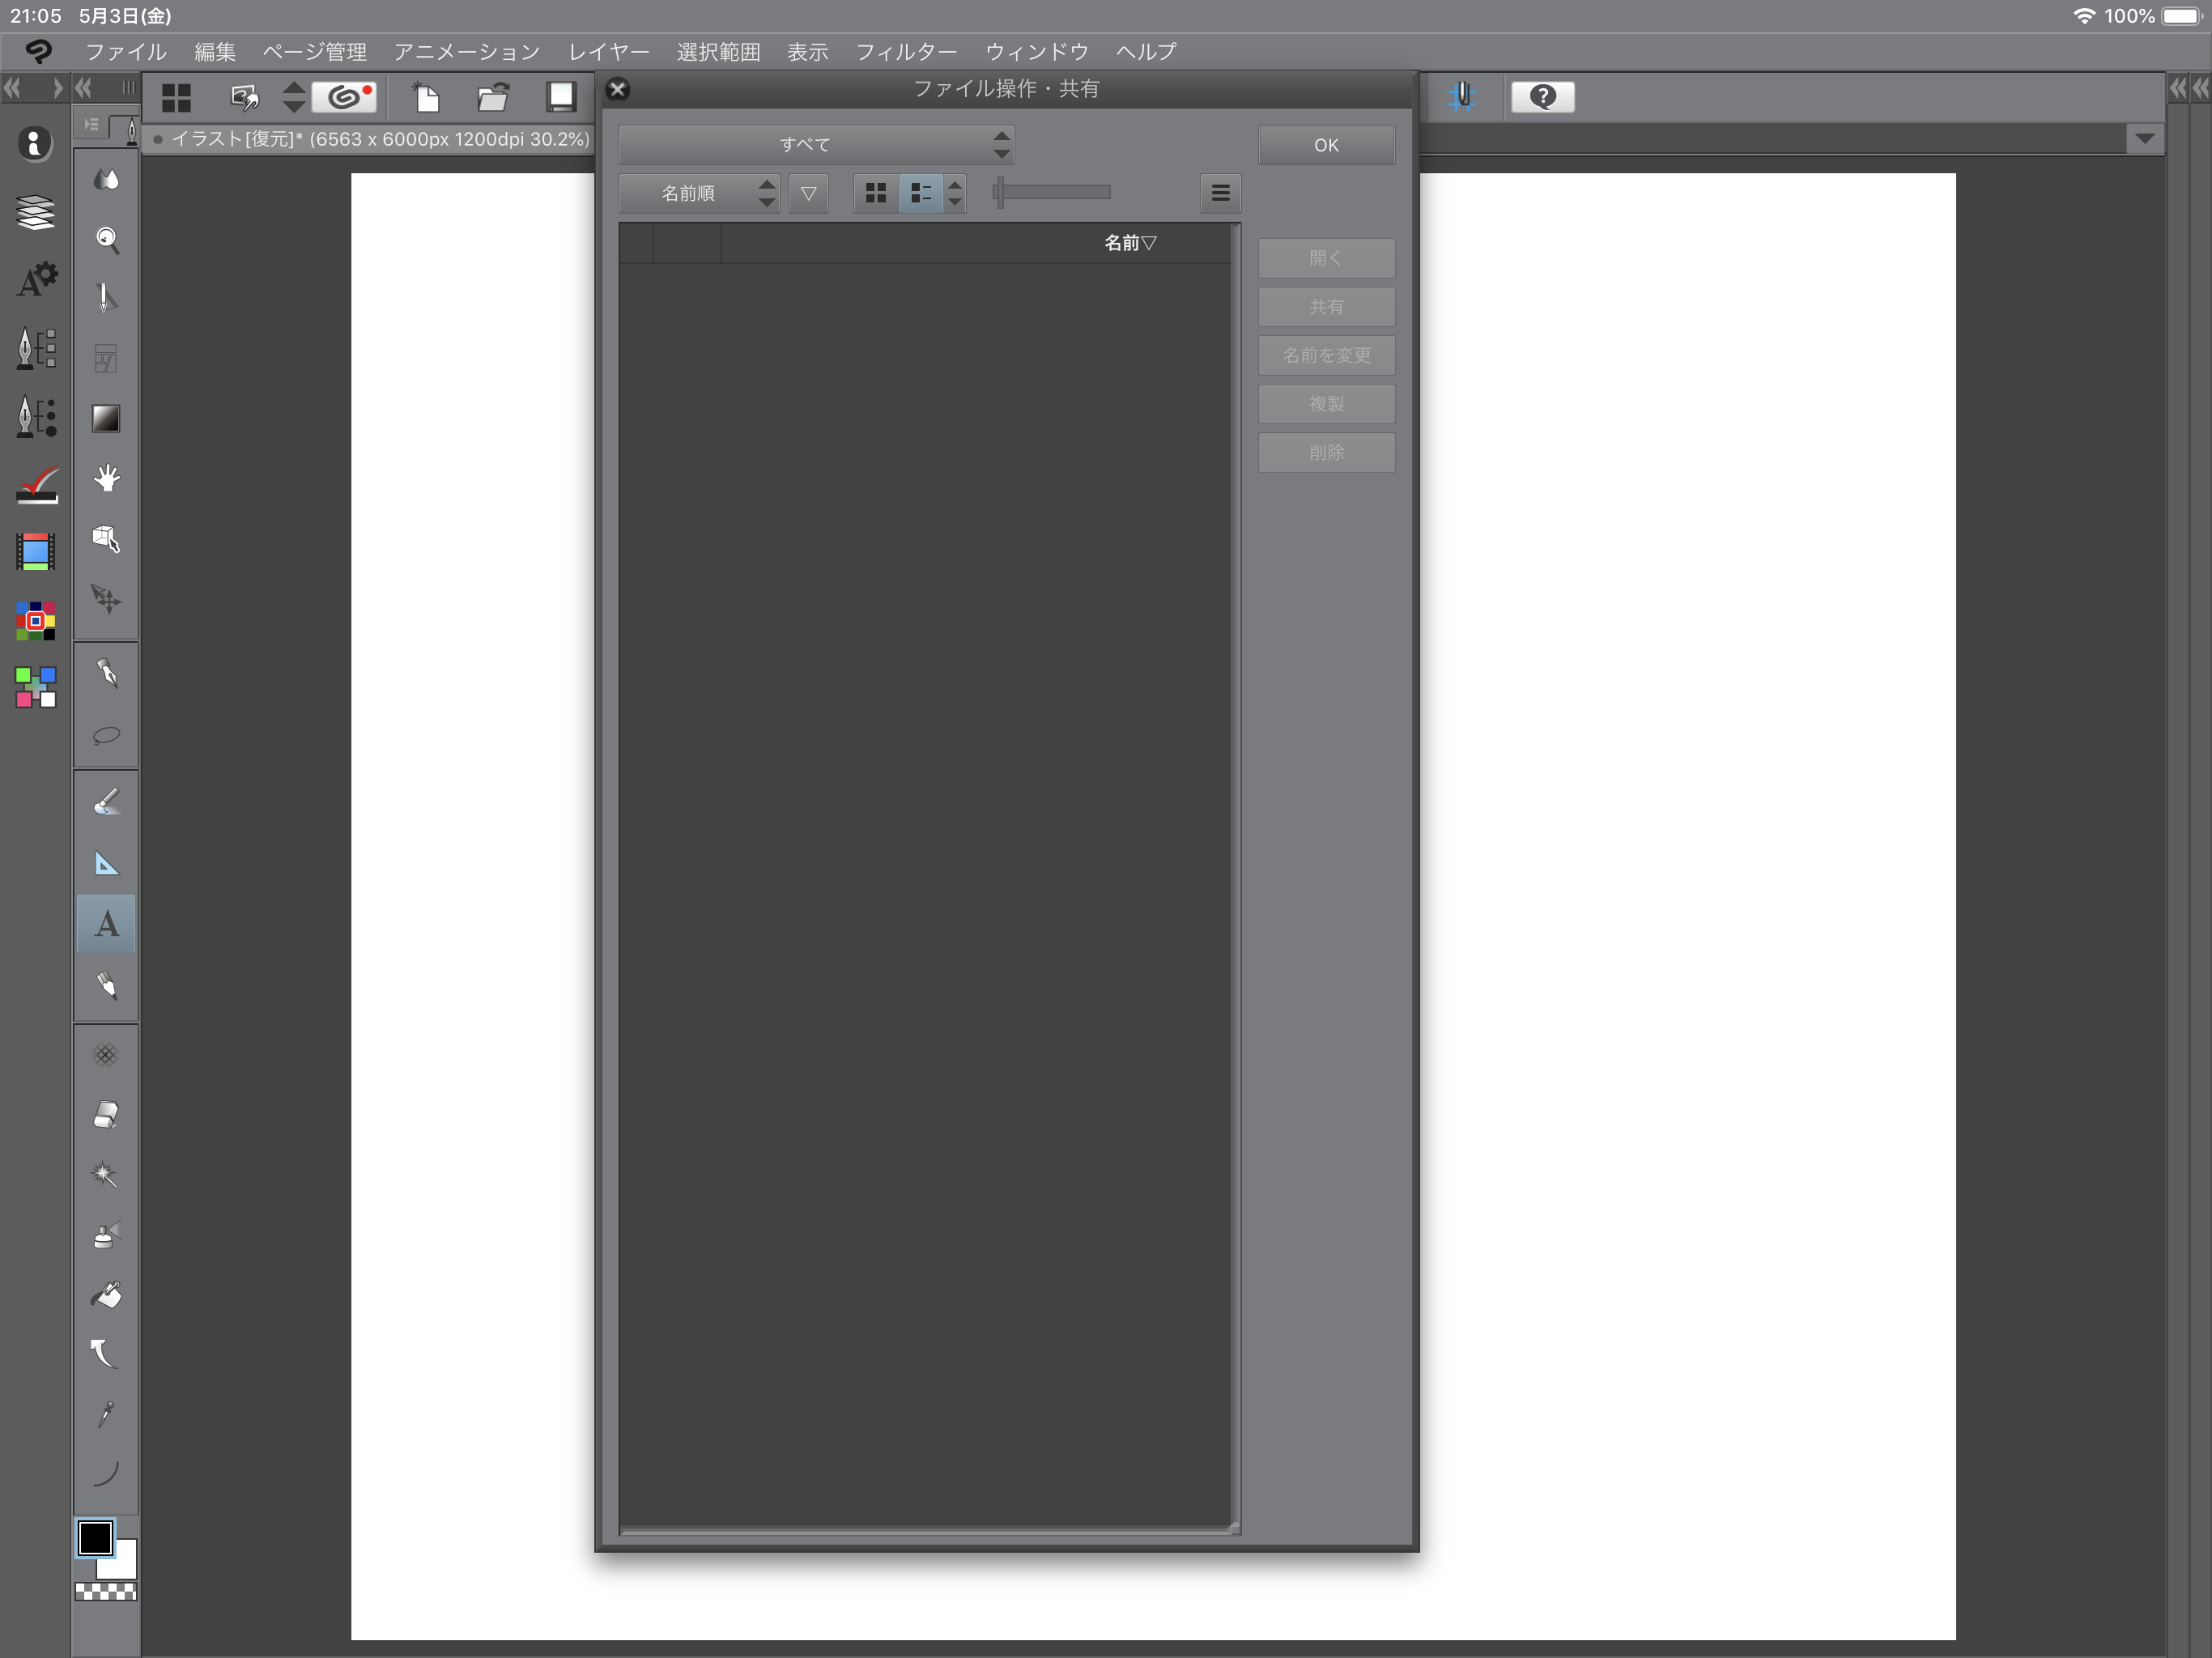The height and width of the screenshot is (1658, 2212).
Task: Select the Gradient tool
Action: [106, 419]
